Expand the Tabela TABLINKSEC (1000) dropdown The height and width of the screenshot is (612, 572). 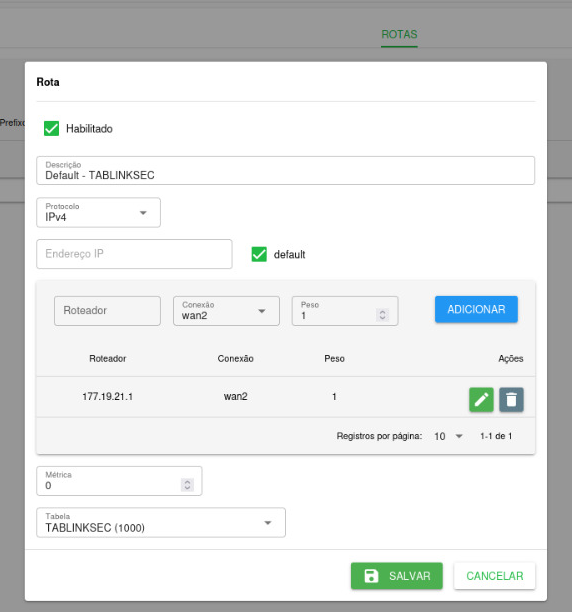point(161,522)
